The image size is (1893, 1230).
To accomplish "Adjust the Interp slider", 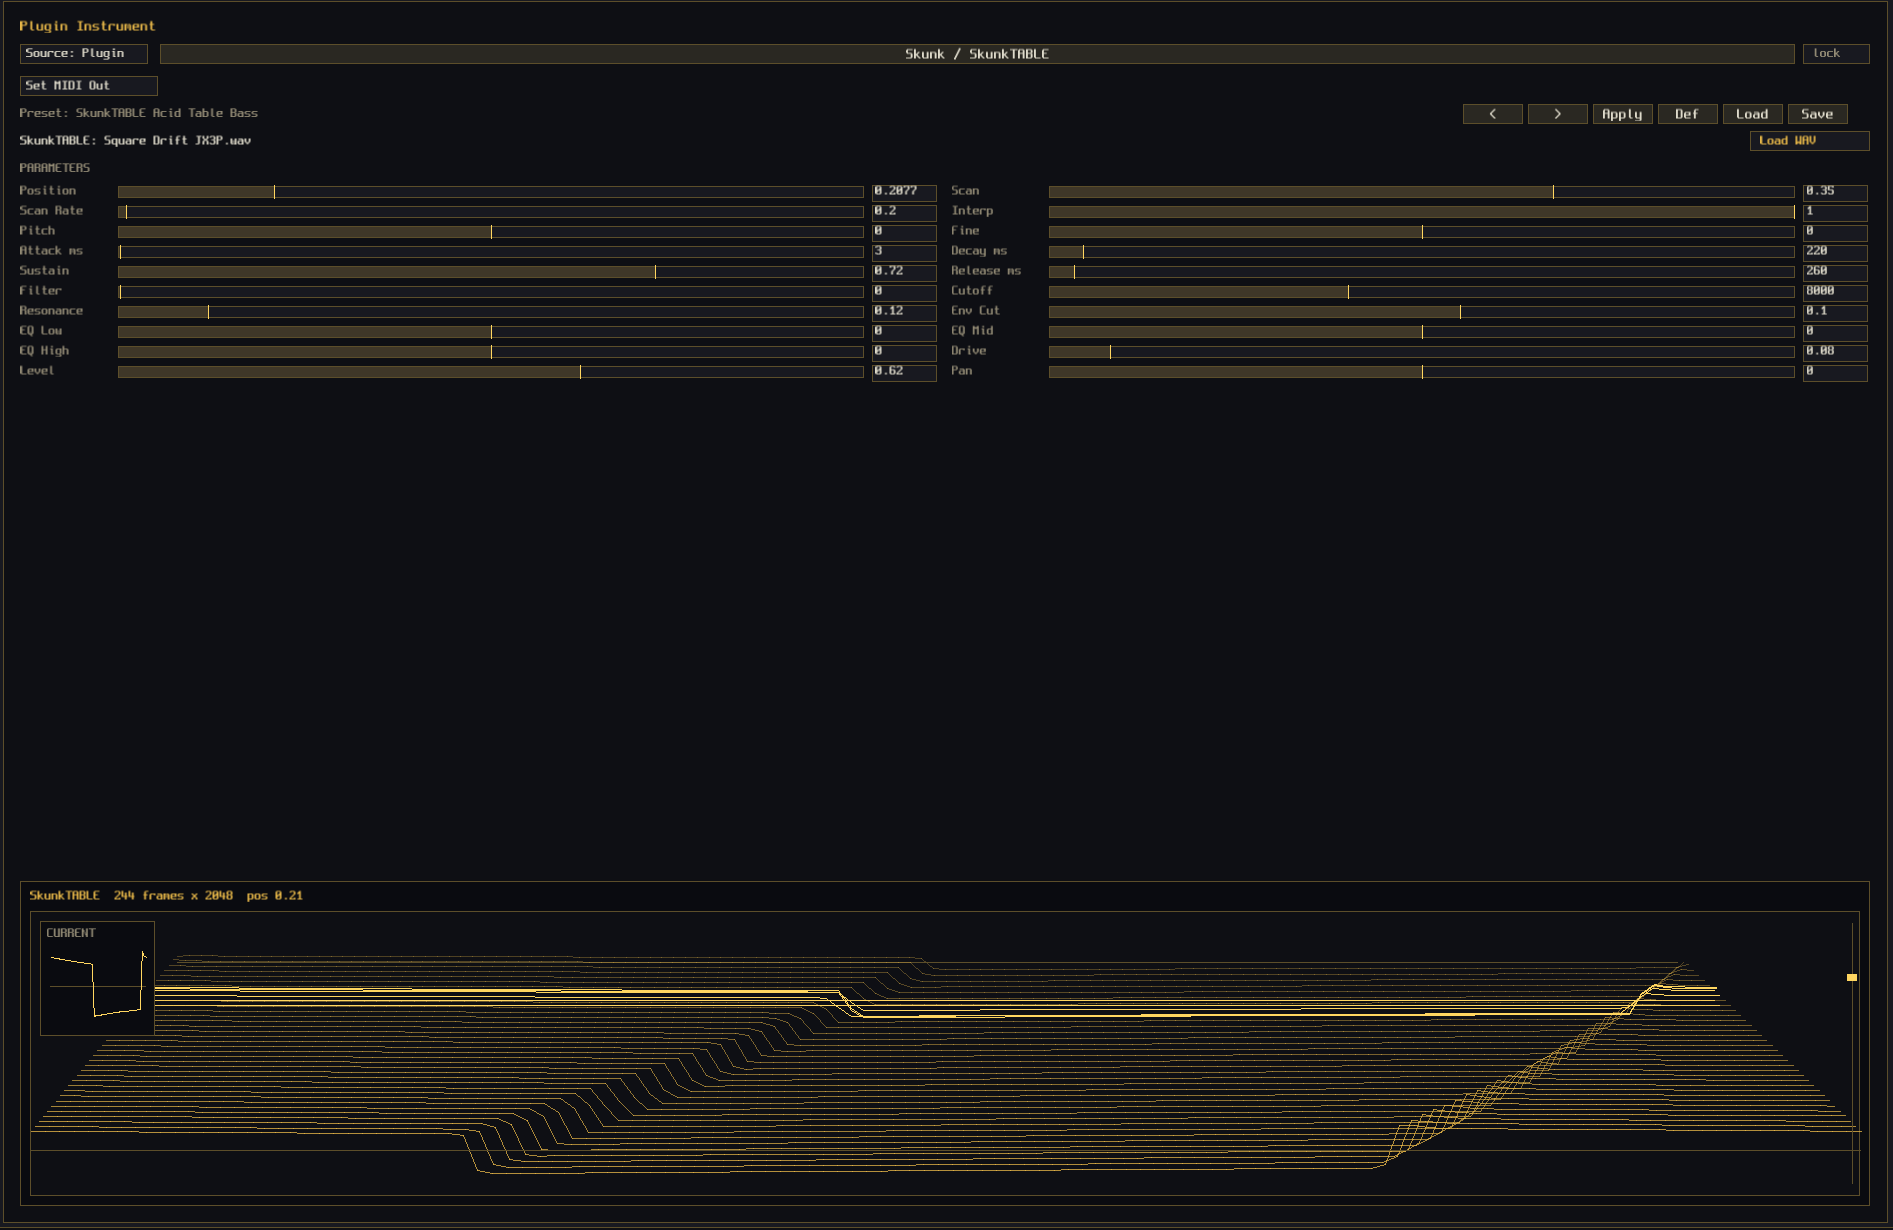I will click(1421, 211).
